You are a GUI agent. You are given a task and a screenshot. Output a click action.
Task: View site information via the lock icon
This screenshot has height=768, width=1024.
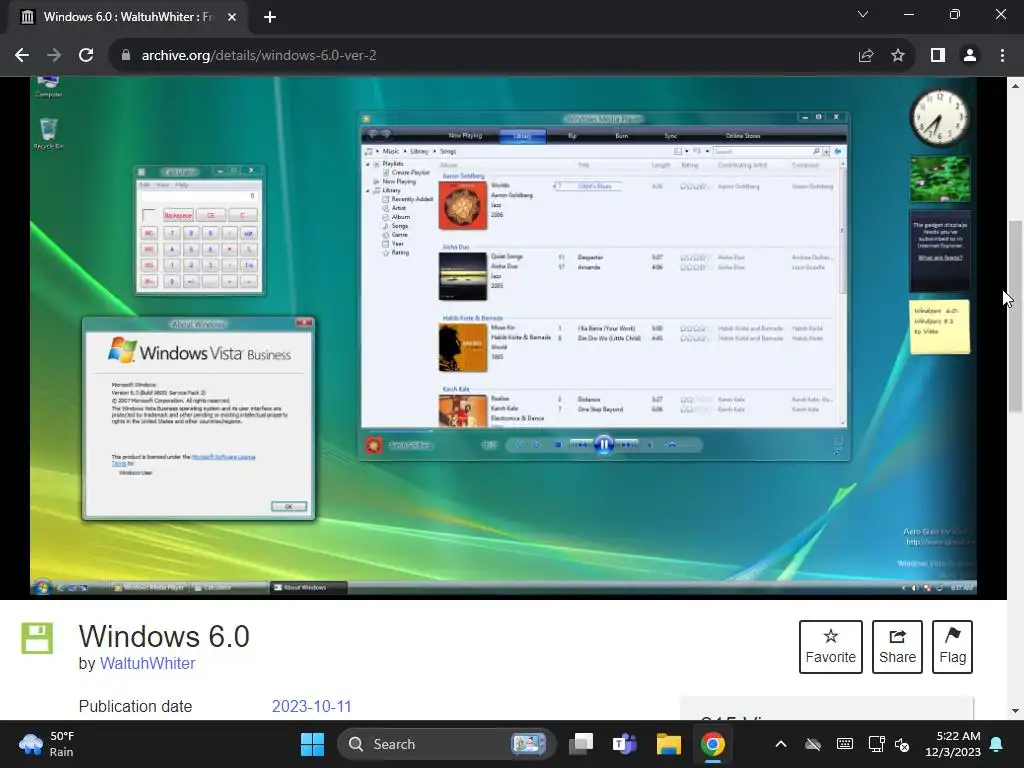tap(126, 56)
